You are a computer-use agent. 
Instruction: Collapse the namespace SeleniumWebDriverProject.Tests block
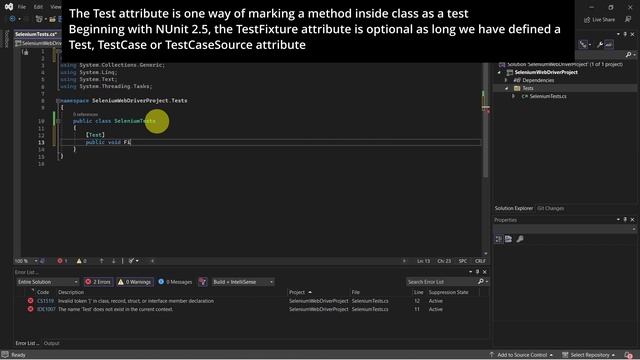(x=58, y=100)
